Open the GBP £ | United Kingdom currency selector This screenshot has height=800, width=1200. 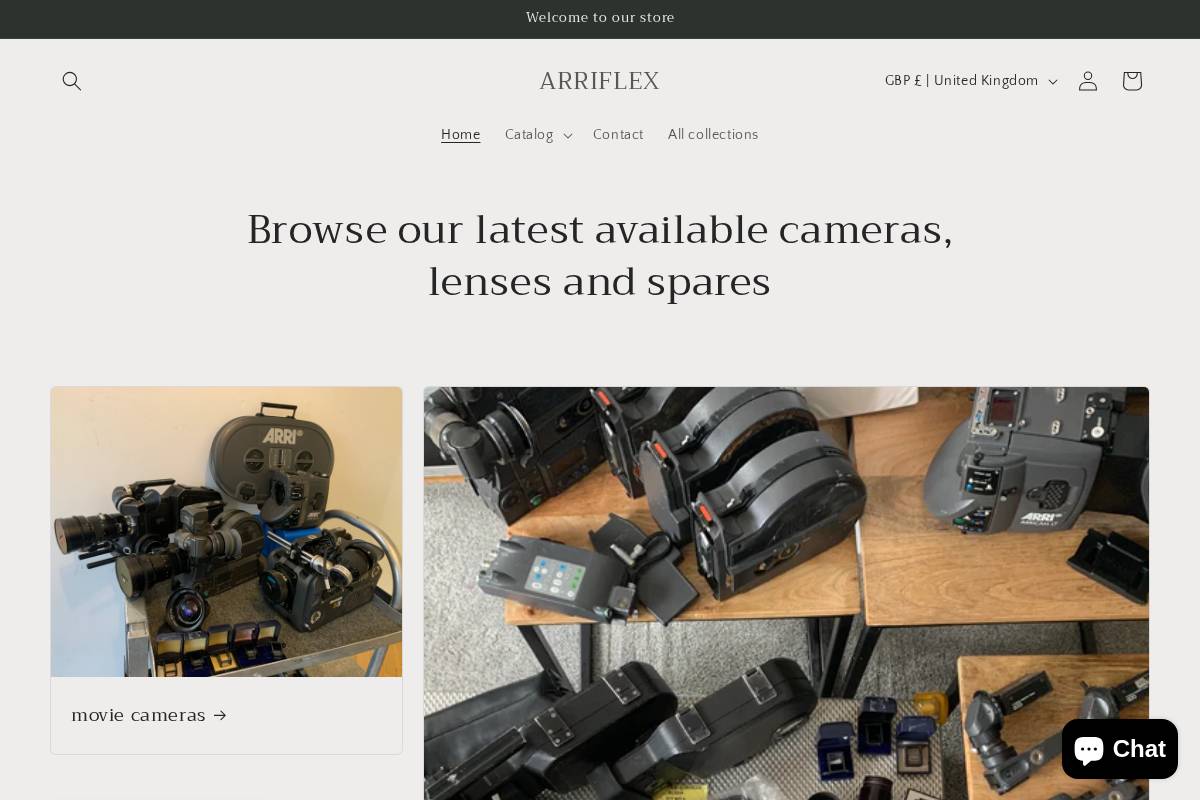point(961,81)
